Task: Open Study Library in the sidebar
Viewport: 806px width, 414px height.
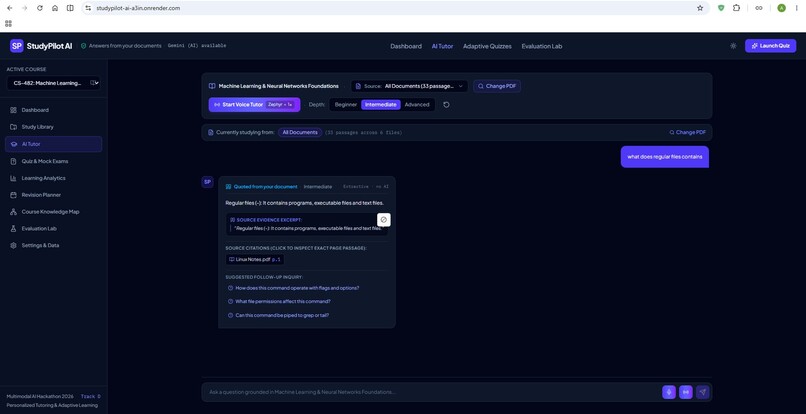Action: (x=53, y=127)
